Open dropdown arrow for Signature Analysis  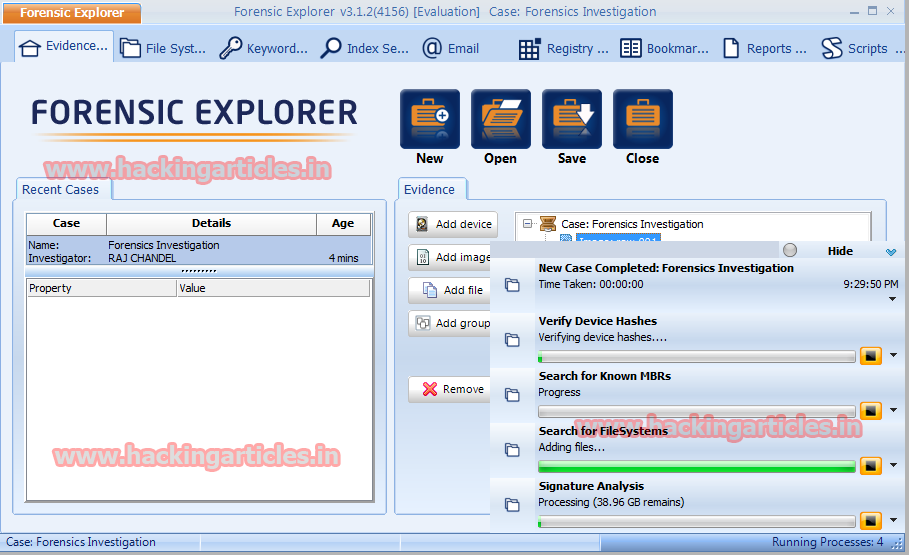pos(893,520)
